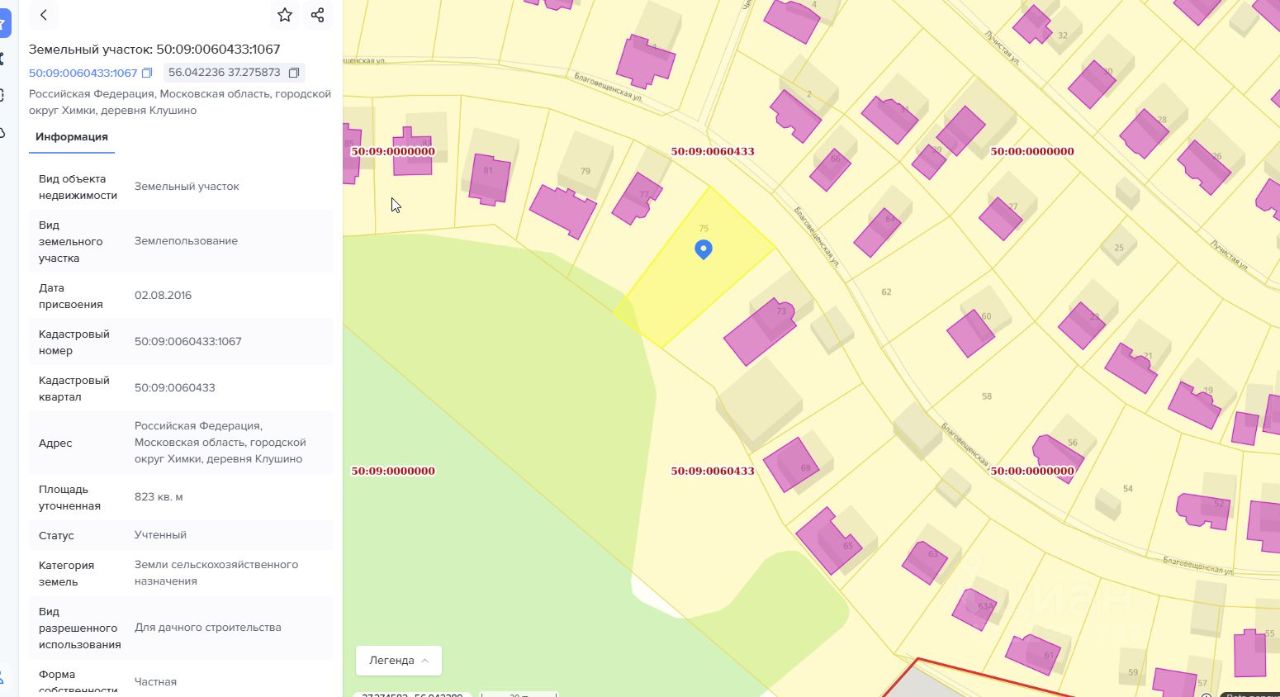The image size is (1280, 697).
Task: Click the label Площадь уточненная
Action: click(69, 497)
